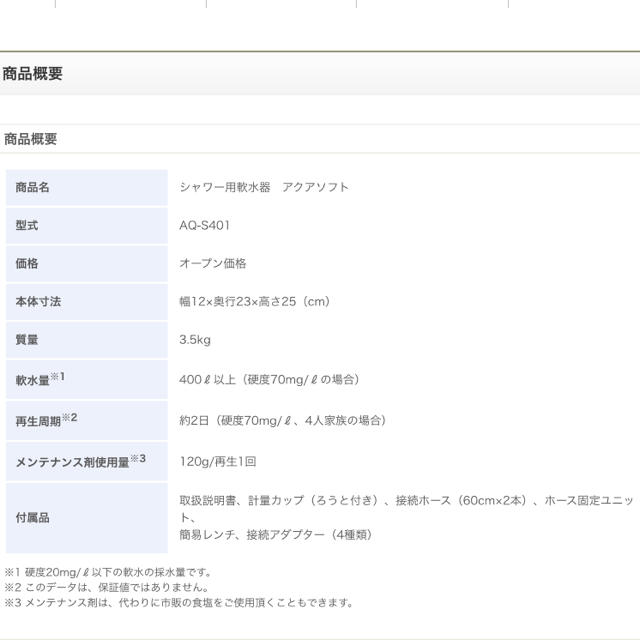The width and height of the screenshot is (640, 640).
Task: Click the dimensions 幅12×奥行23×高さ25（cm）
Action: coord(256,302)
